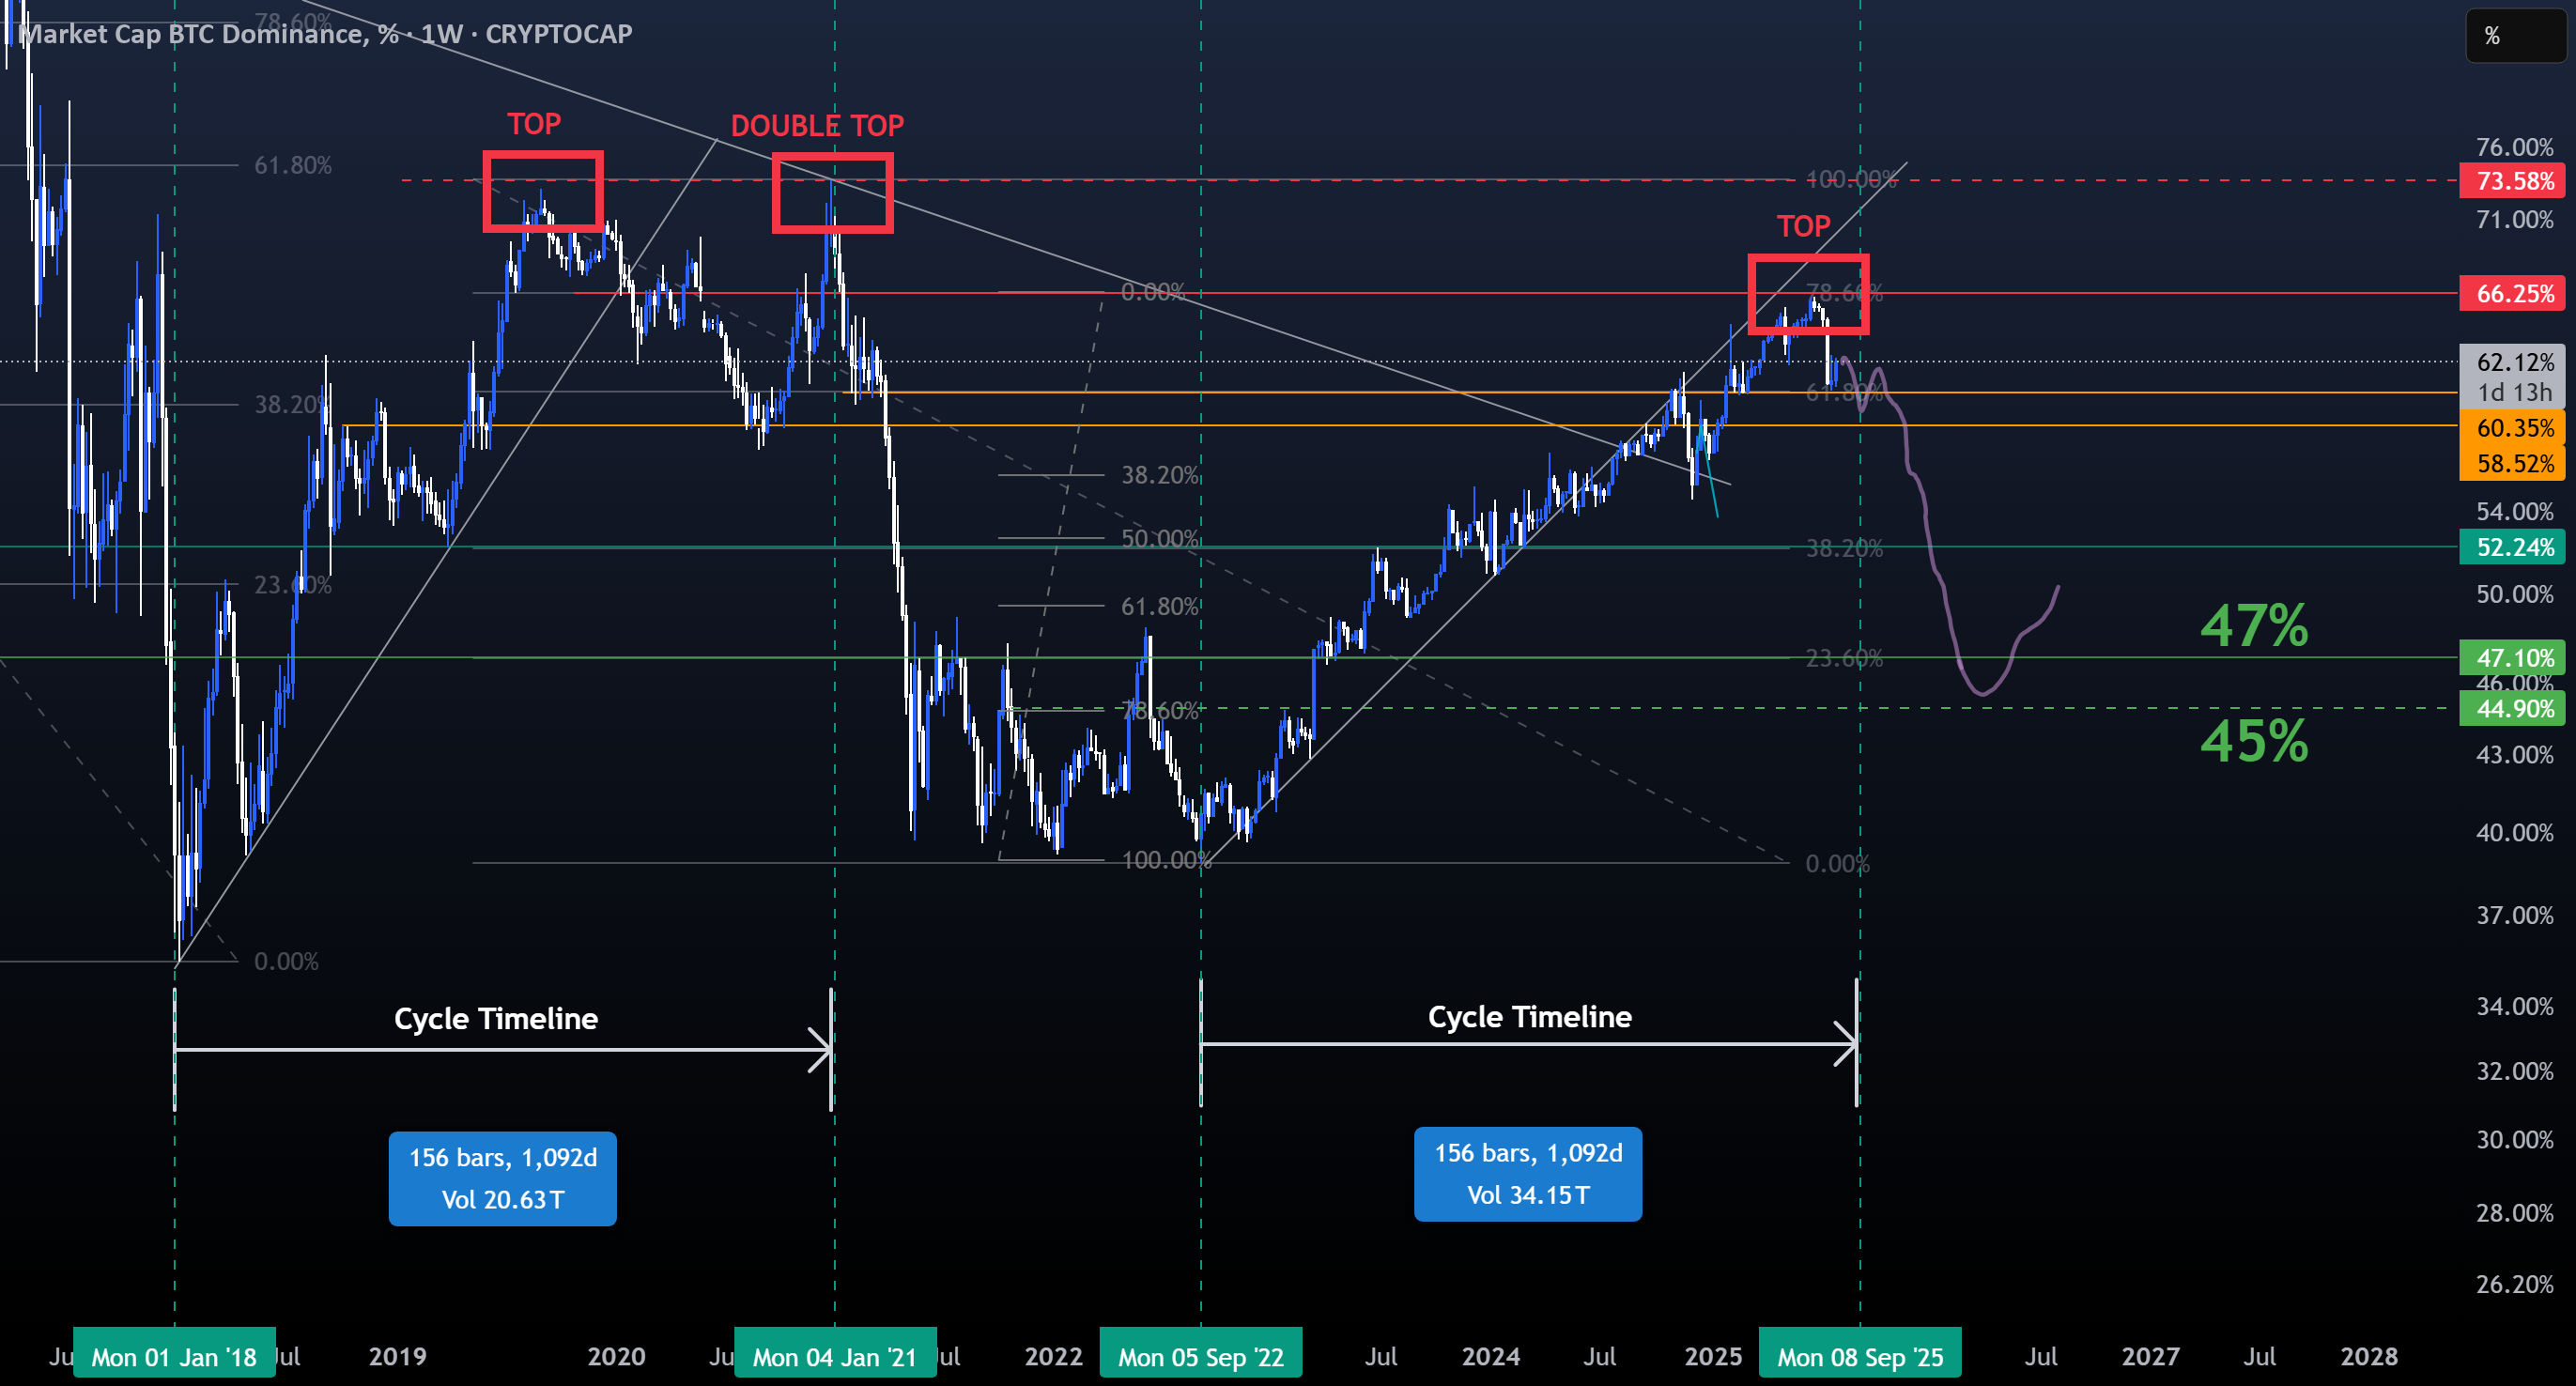Screen dimensions: 2576x1386
Task: Select the large green 47% text label
Action: [2254, 626]
